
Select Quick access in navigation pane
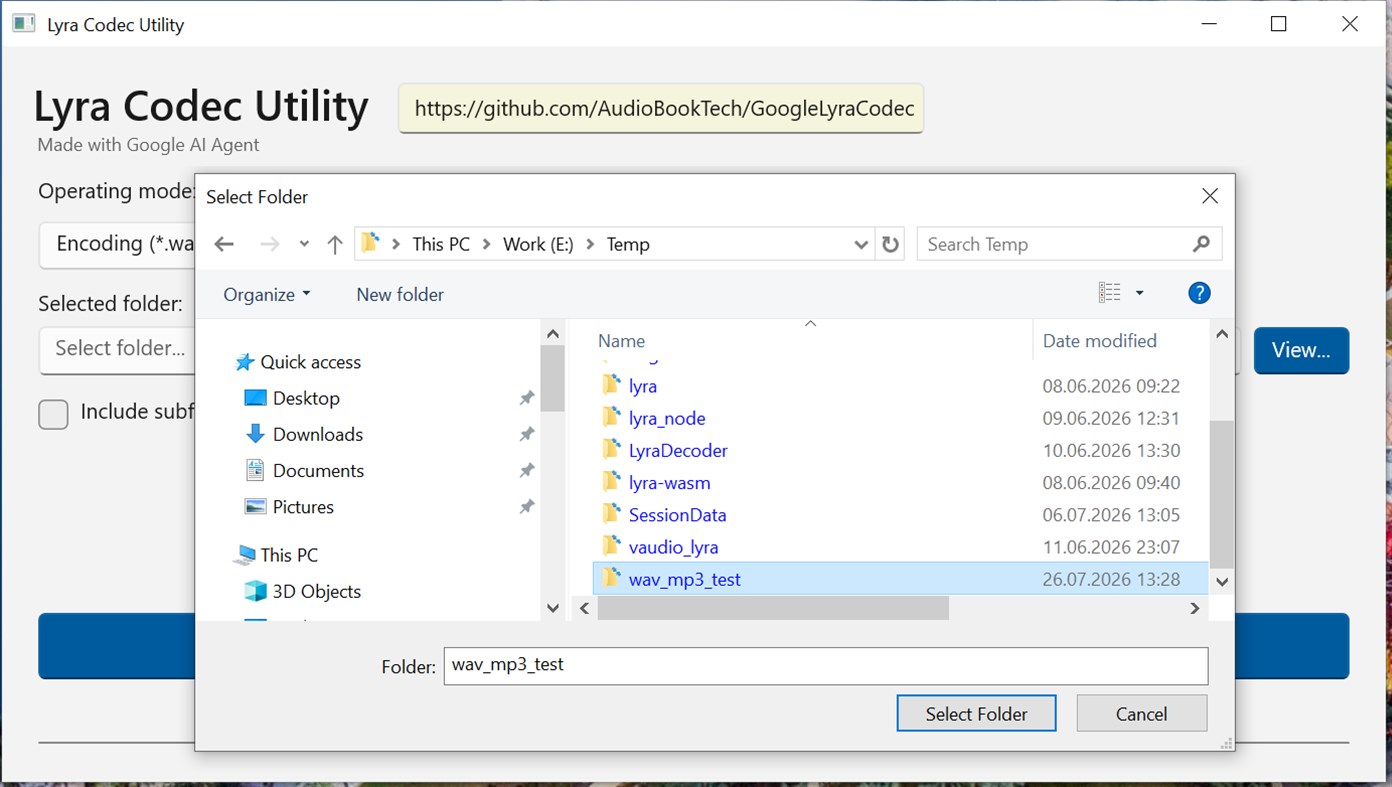[x=310, y=362]
